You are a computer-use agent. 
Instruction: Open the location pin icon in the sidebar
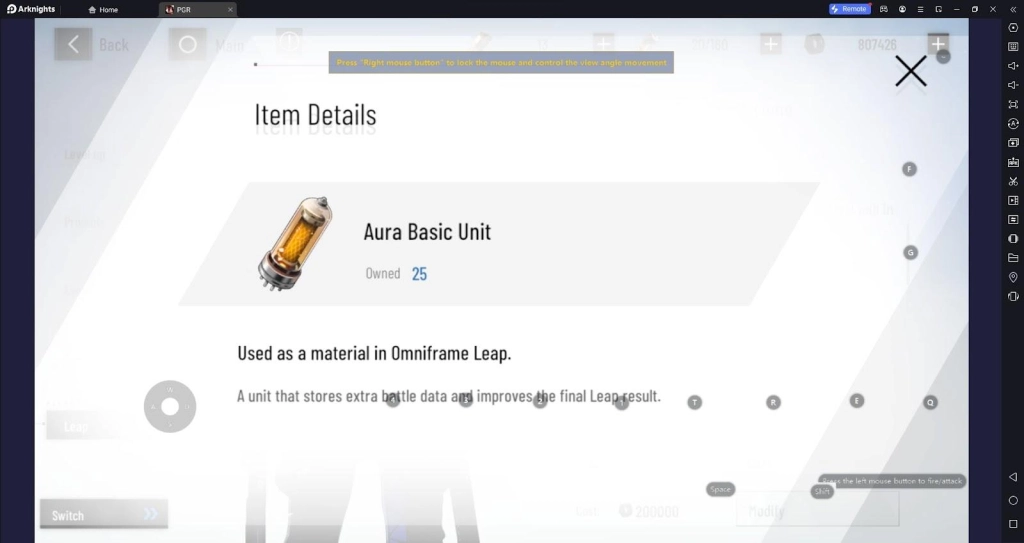click(x=1013, y=277)
